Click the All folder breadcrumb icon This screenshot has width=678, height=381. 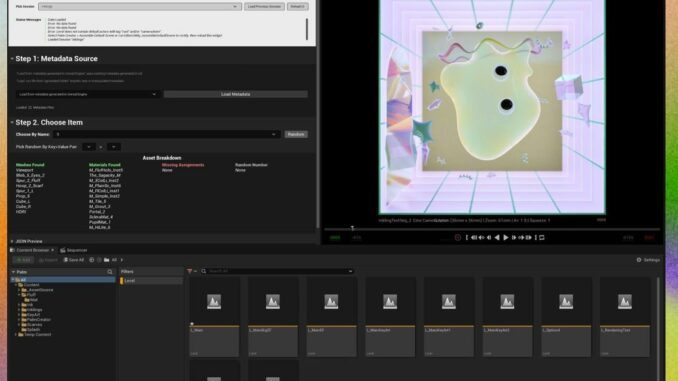click(x=107, y=260)
